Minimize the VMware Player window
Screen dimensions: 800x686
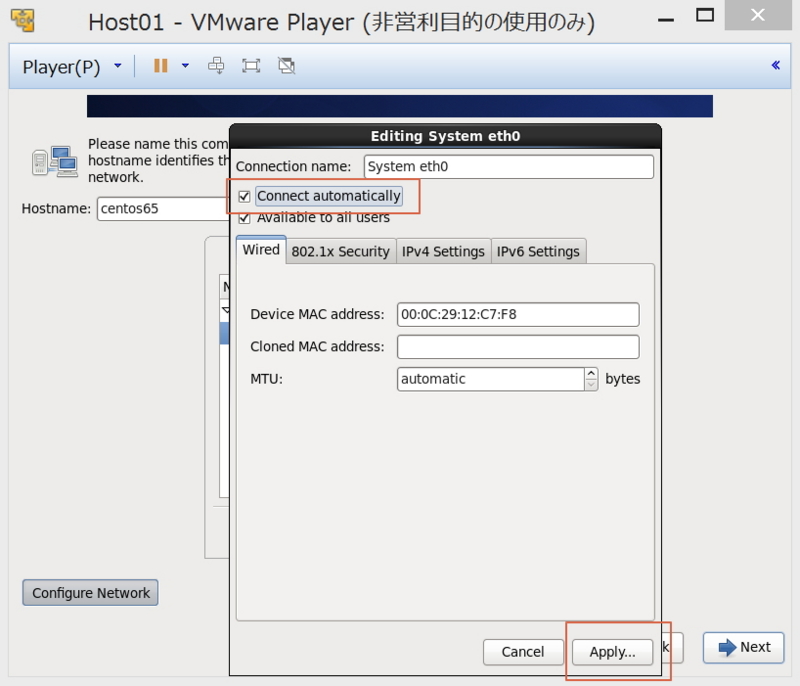[666, 19]
